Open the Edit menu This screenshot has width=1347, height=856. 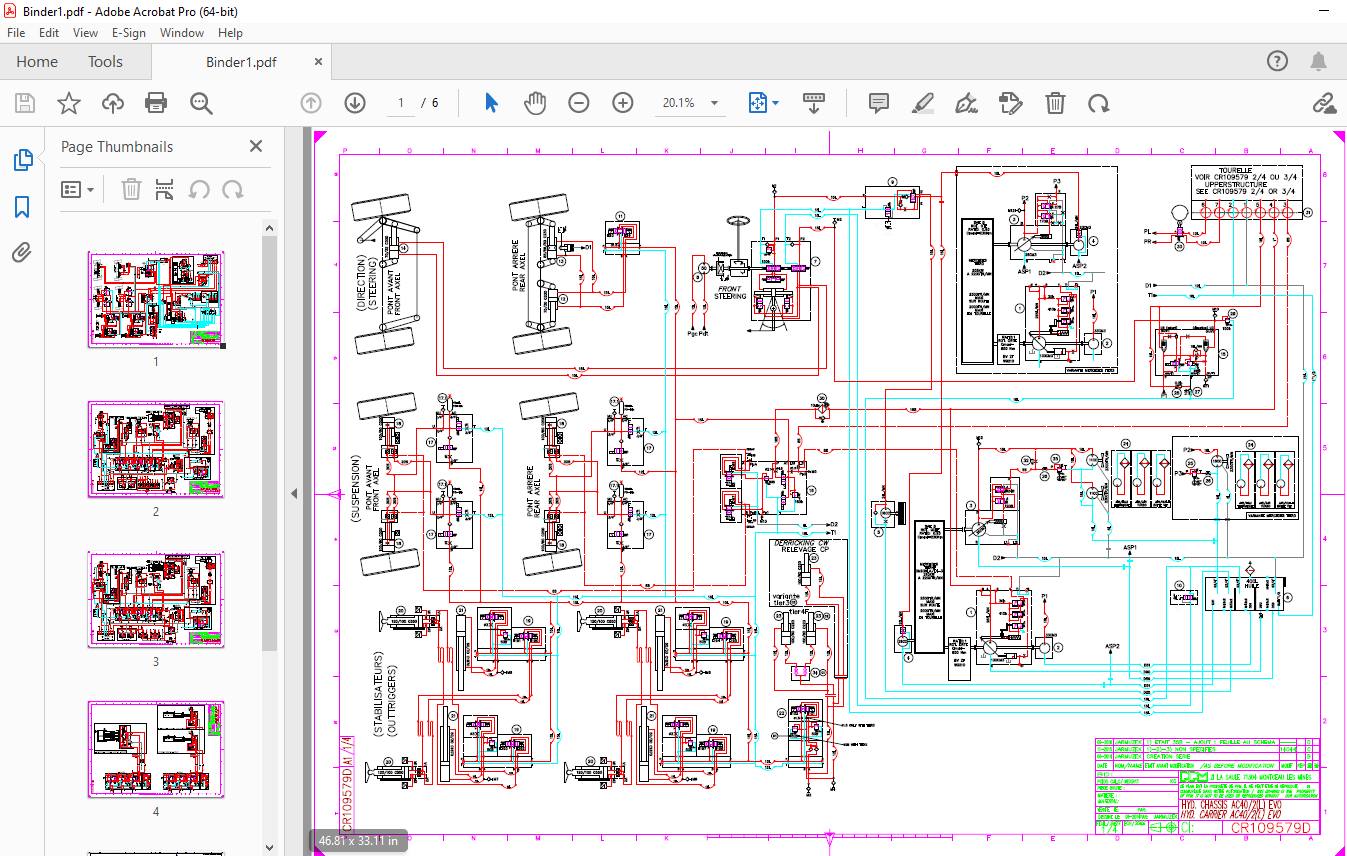pyautogui.click(x=49, y=33)
